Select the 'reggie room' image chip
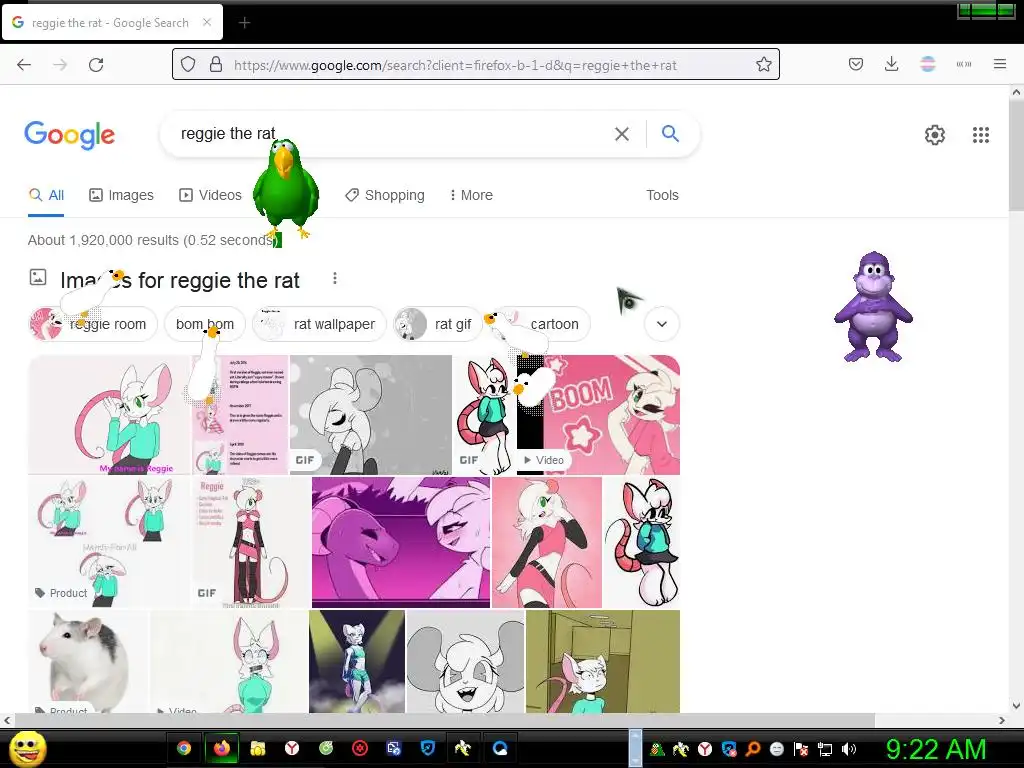 pos(93,324)
